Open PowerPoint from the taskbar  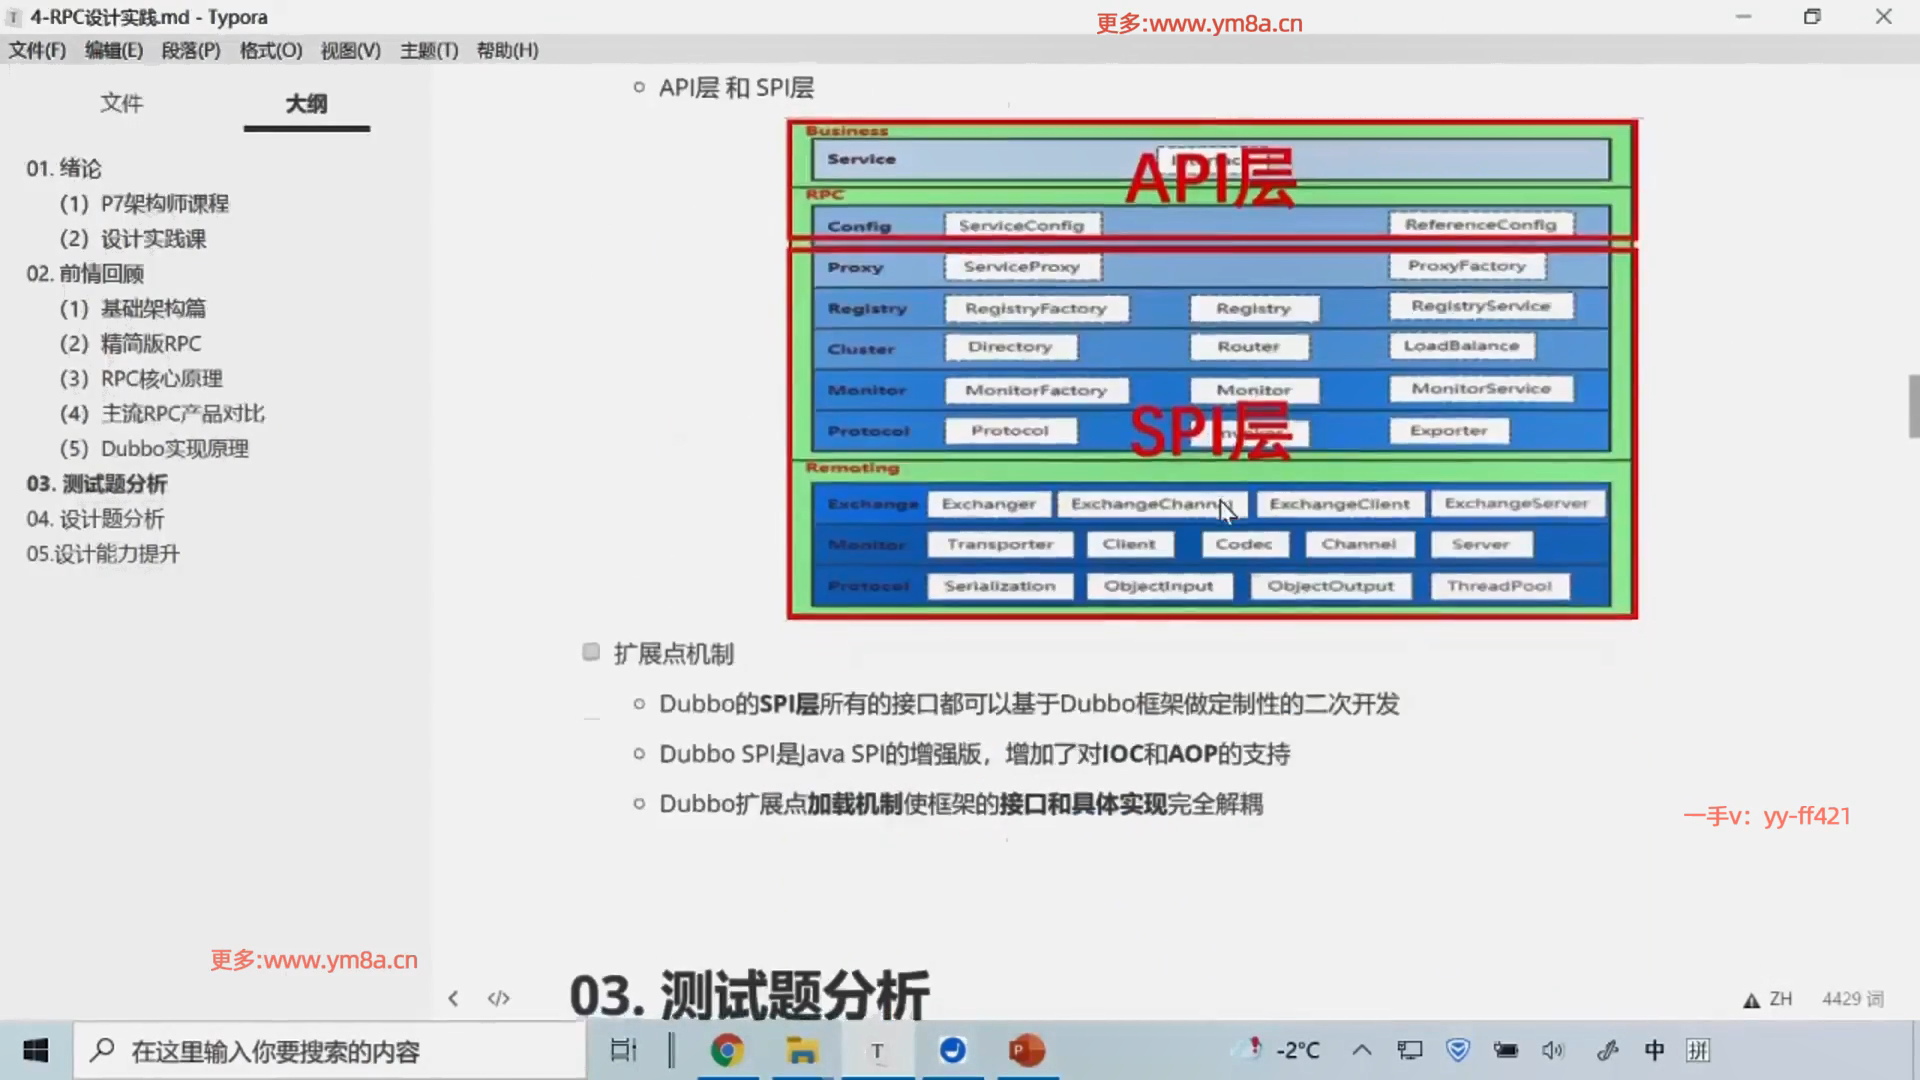(x=1026, y=1050)
